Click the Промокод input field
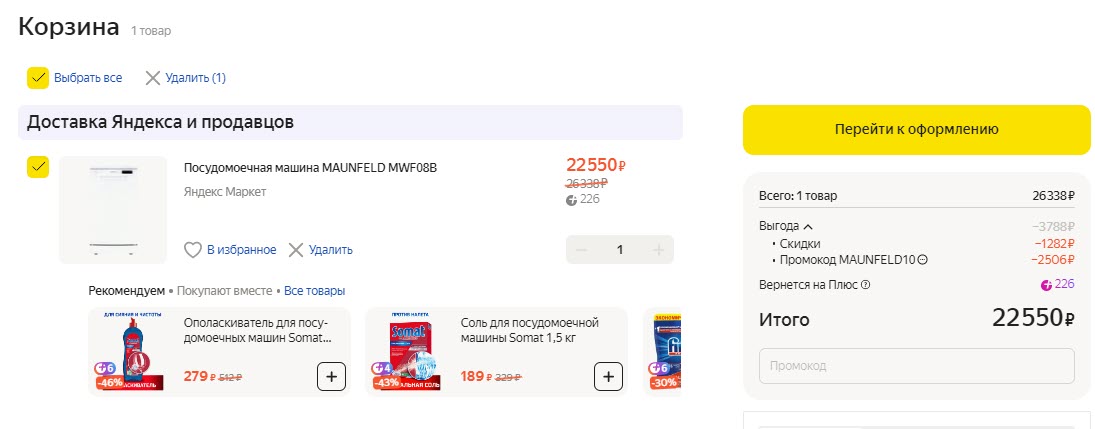This screenshot has height=429, width=1095. (x=916, y=366)
